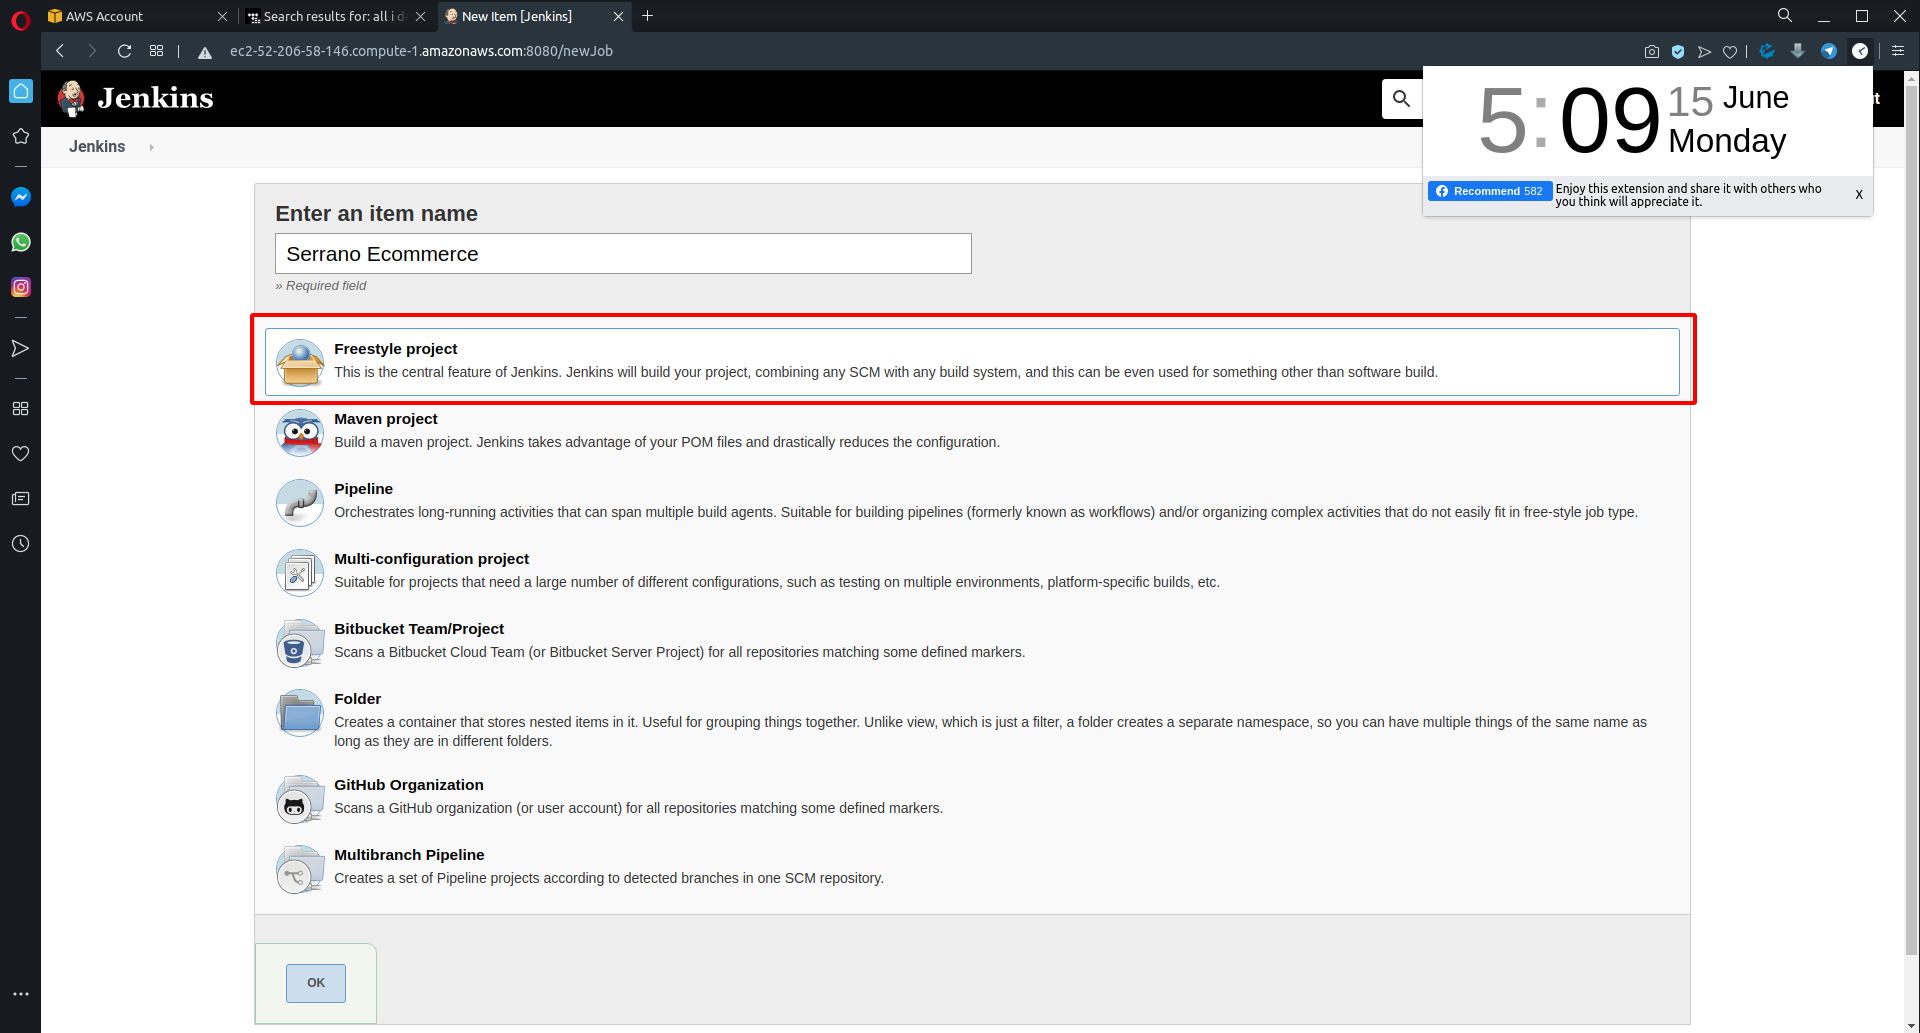Open My Flow arrow icon in sidebar
Viewport: 1920px width, 1033px height.
(x=20, y=348)
